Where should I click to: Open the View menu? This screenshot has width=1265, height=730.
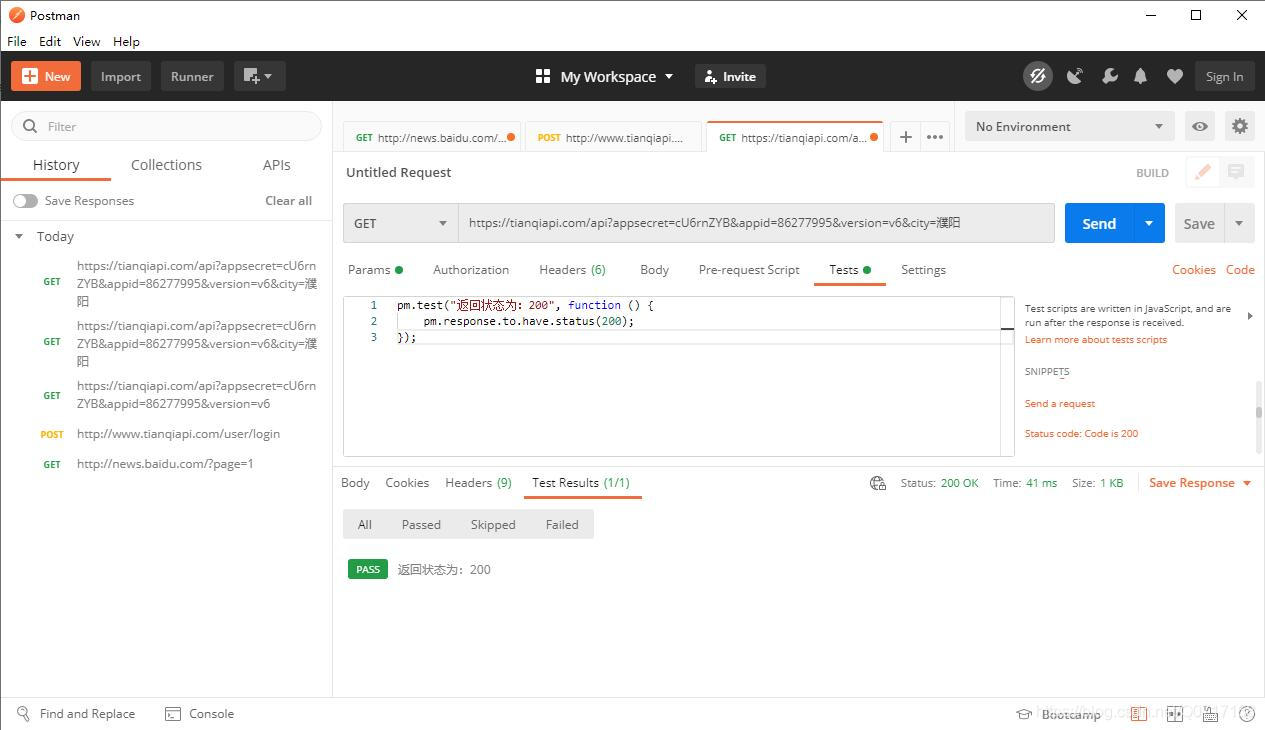87,42
